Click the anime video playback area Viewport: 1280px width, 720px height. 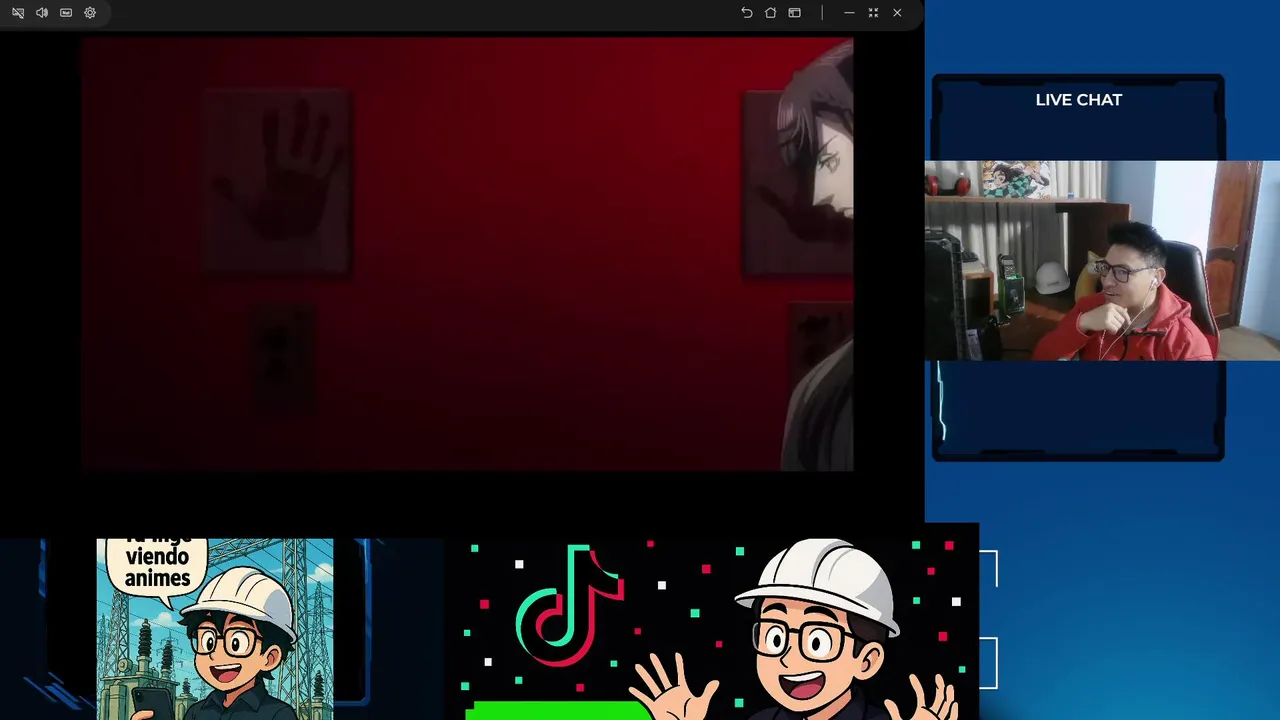pyautogui.click(x=468, y=254)
